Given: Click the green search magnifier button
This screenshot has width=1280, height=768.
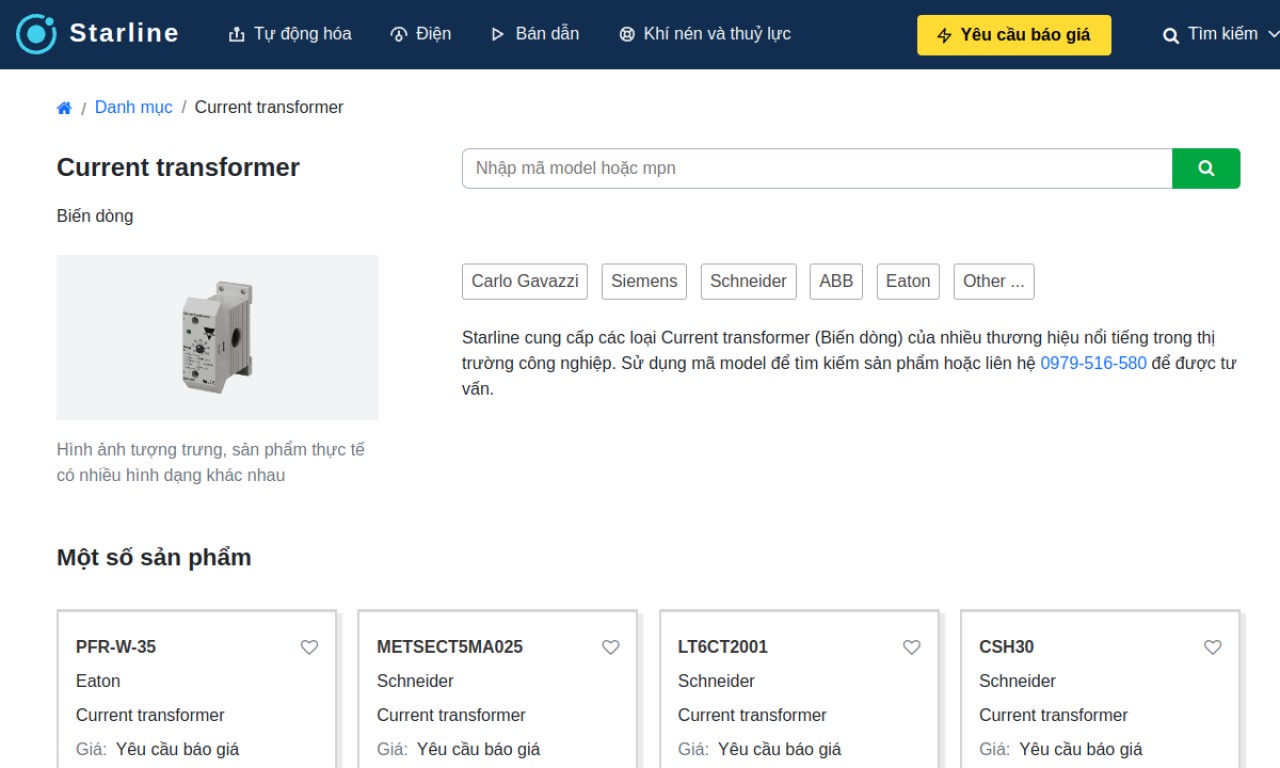Looking at the screenshot, I should pos(1206,168).
